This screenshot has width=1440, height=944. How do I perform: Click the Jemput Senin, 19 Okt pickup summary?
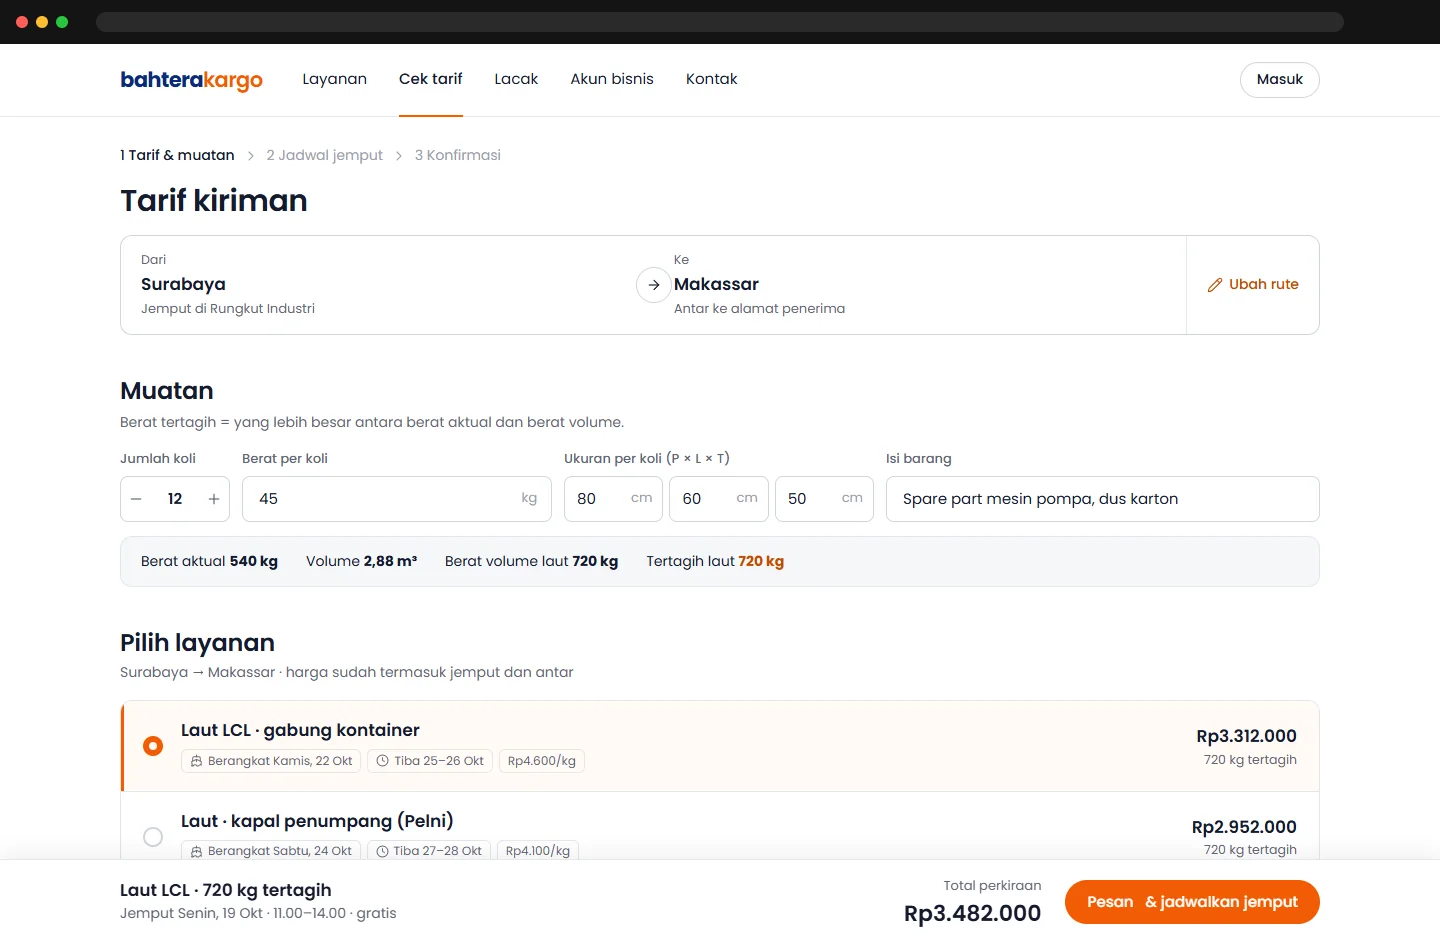(x=258, y=913)
